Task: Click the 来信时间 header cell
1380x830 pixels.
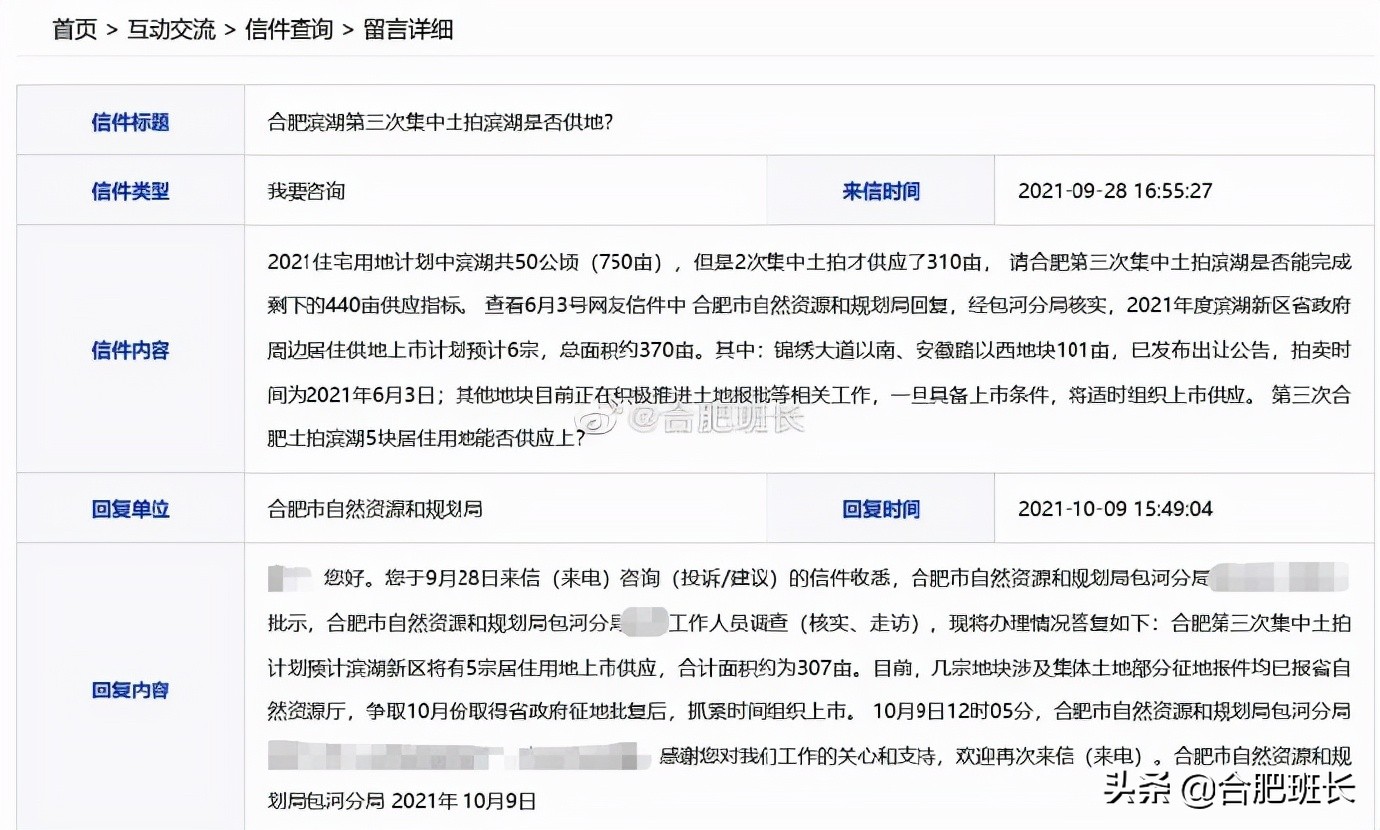Action: tap(881, 190)
